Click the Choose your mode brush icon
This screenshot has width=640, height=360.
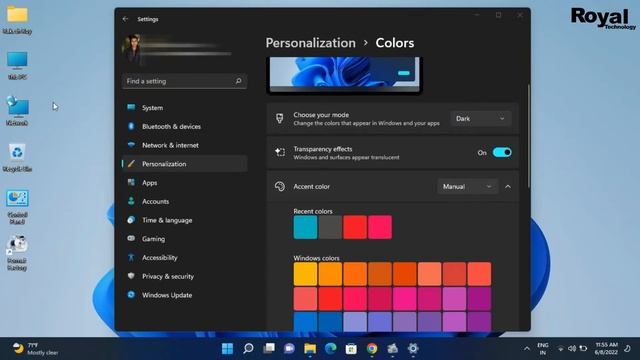coord(280,118)
